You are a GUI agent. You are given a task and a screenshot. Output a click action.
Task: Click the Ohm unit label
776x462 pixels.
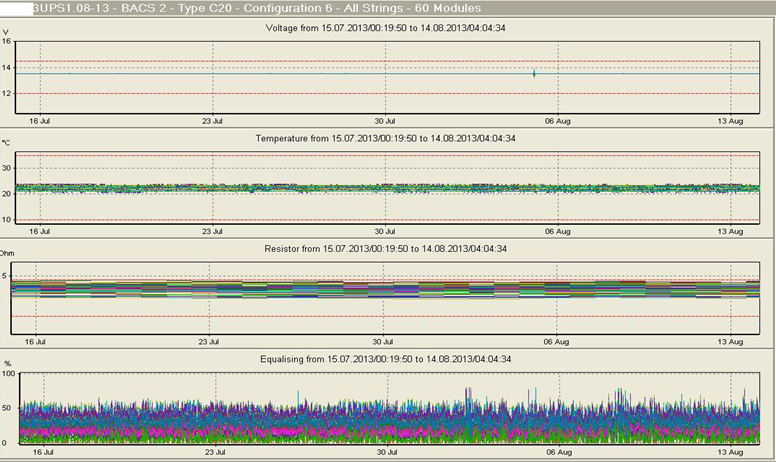pyautogui.click(x=7, y=254)
